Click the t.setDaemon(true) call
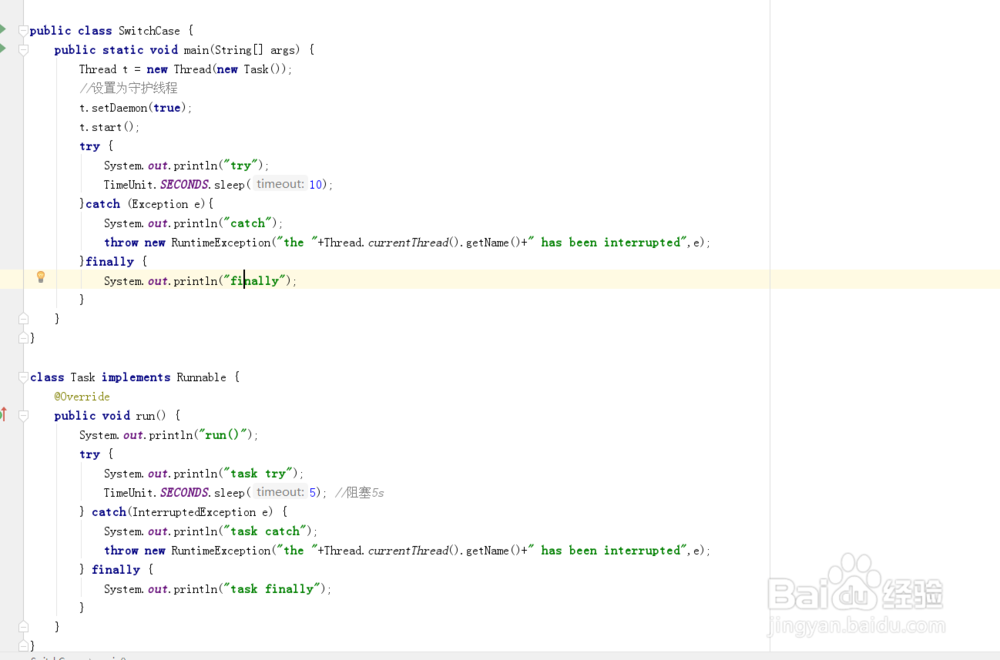Screen dimensions: 1000x660 pos(135,108)
